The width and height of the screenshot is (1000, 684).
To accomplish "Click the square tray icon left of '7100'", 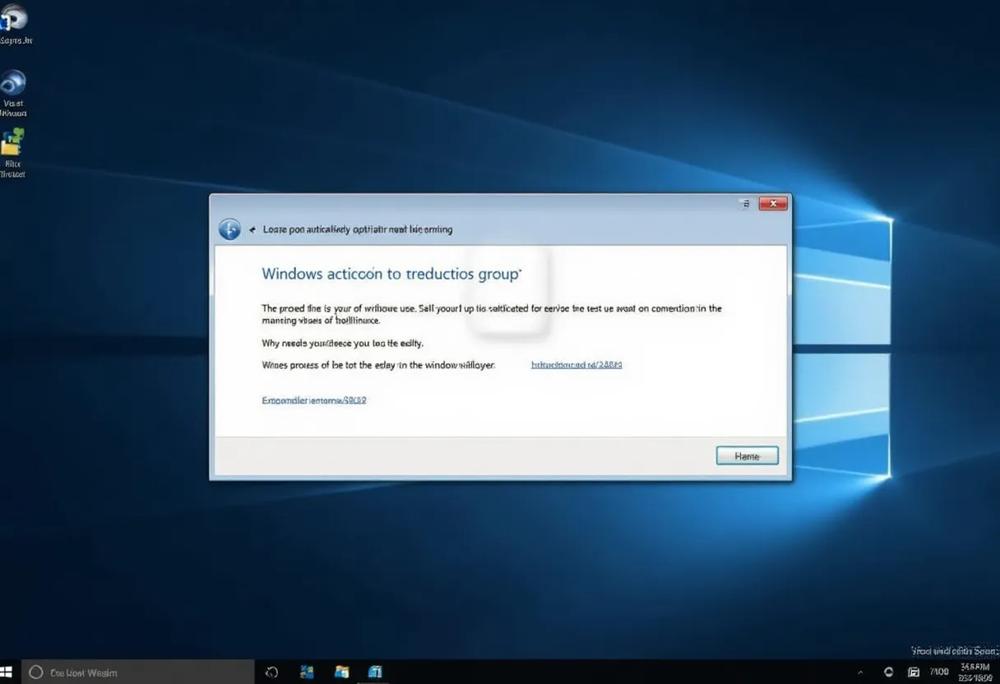I will pyautogui.click(x=913, y=672).
